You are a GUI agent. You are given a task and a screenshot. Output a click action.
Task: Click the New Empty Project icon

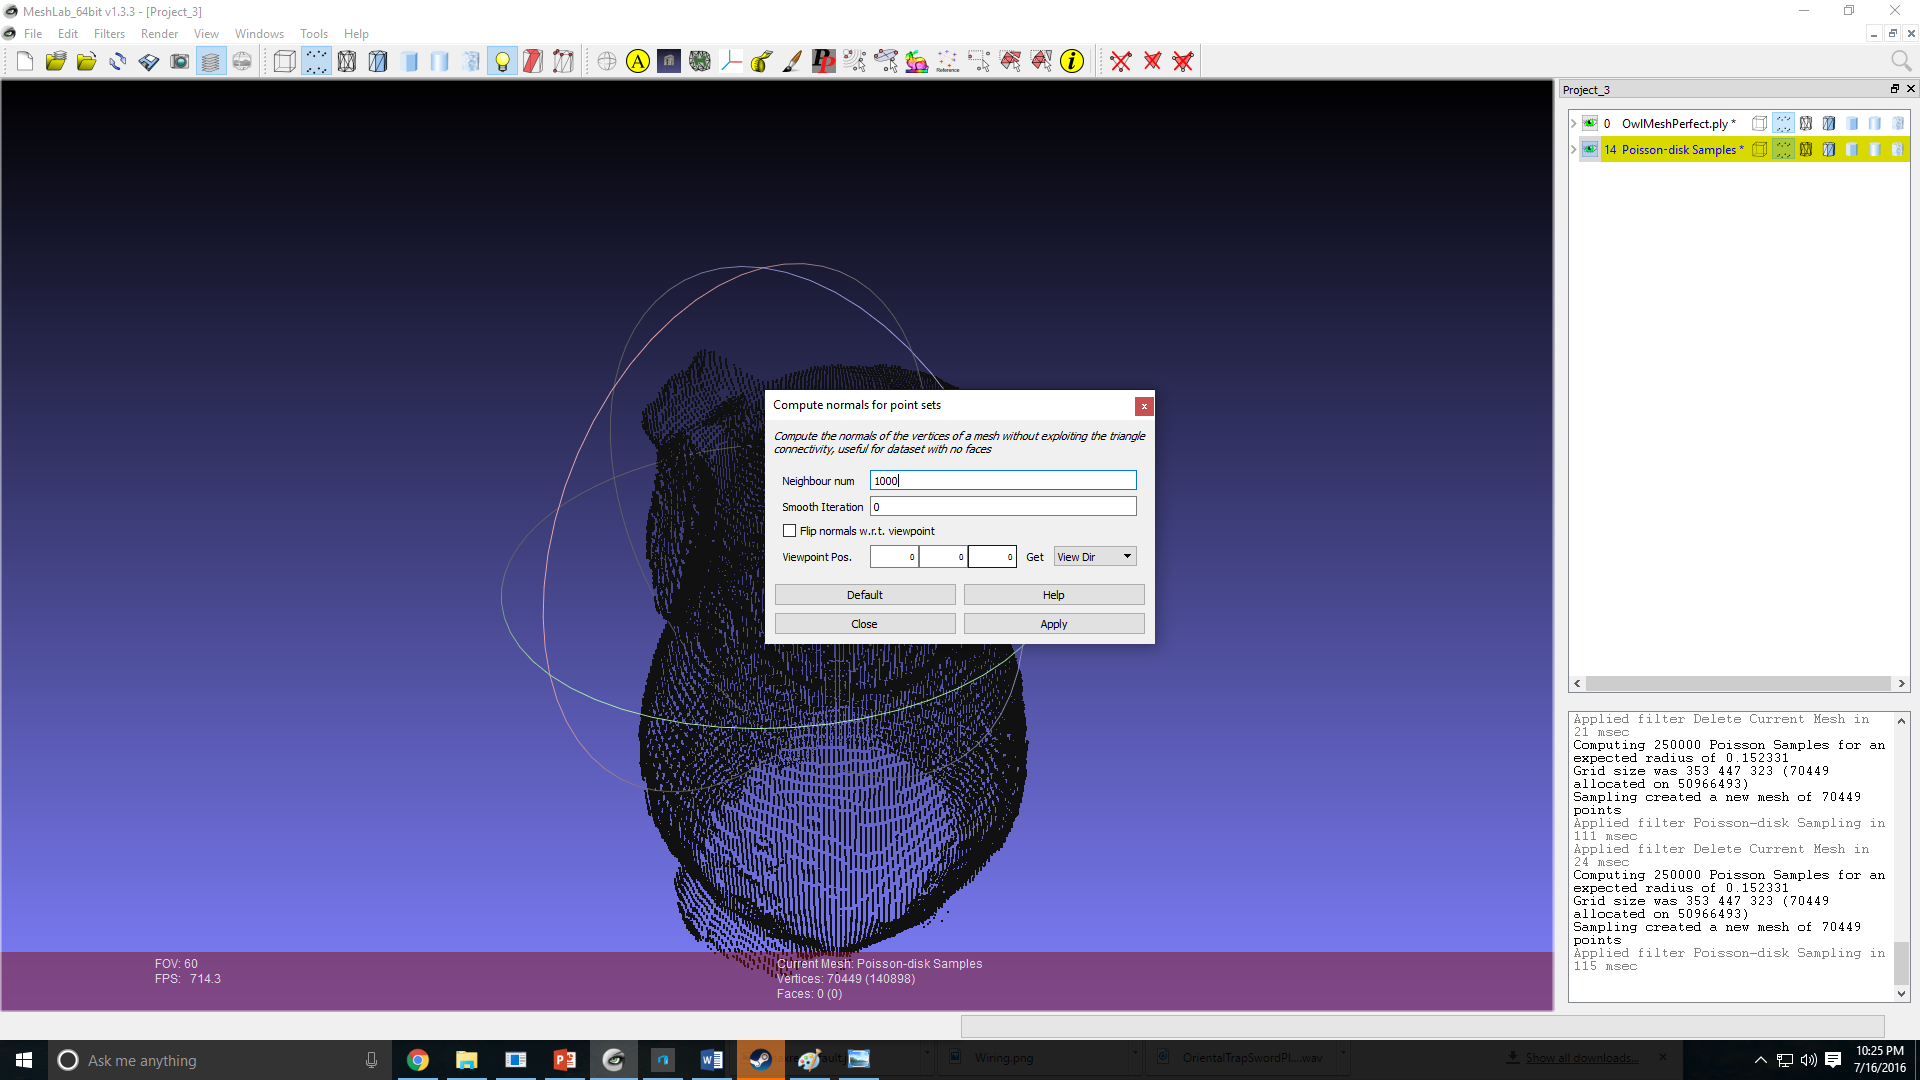coord(25,62)
